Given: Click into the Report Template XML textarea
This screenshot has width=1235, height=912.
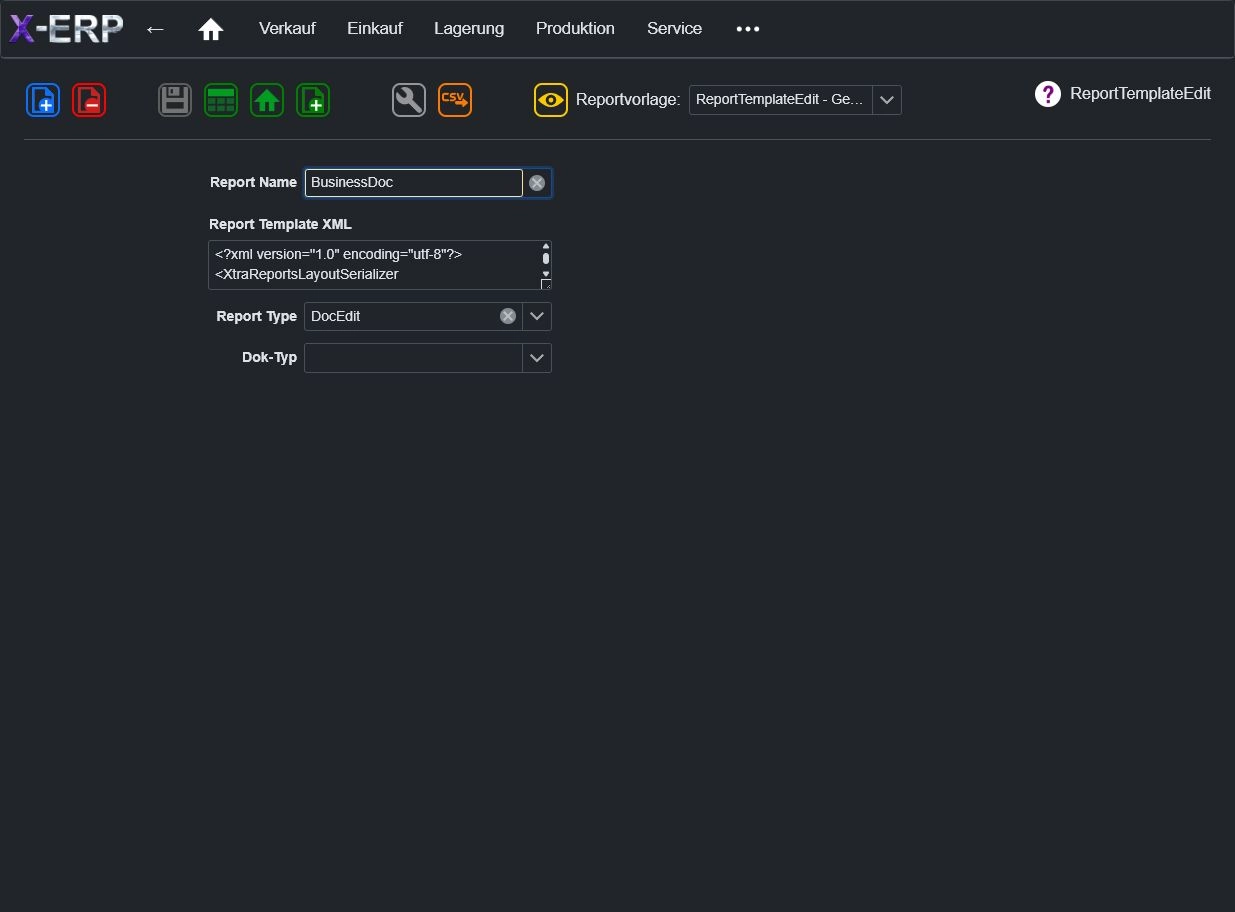Looking at the screenshot, I should coord(373,265).
